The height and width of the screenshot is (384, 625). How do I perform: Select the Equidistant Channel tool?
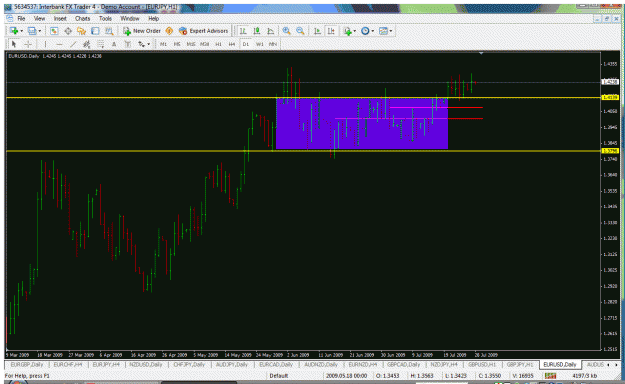(86, 44)
